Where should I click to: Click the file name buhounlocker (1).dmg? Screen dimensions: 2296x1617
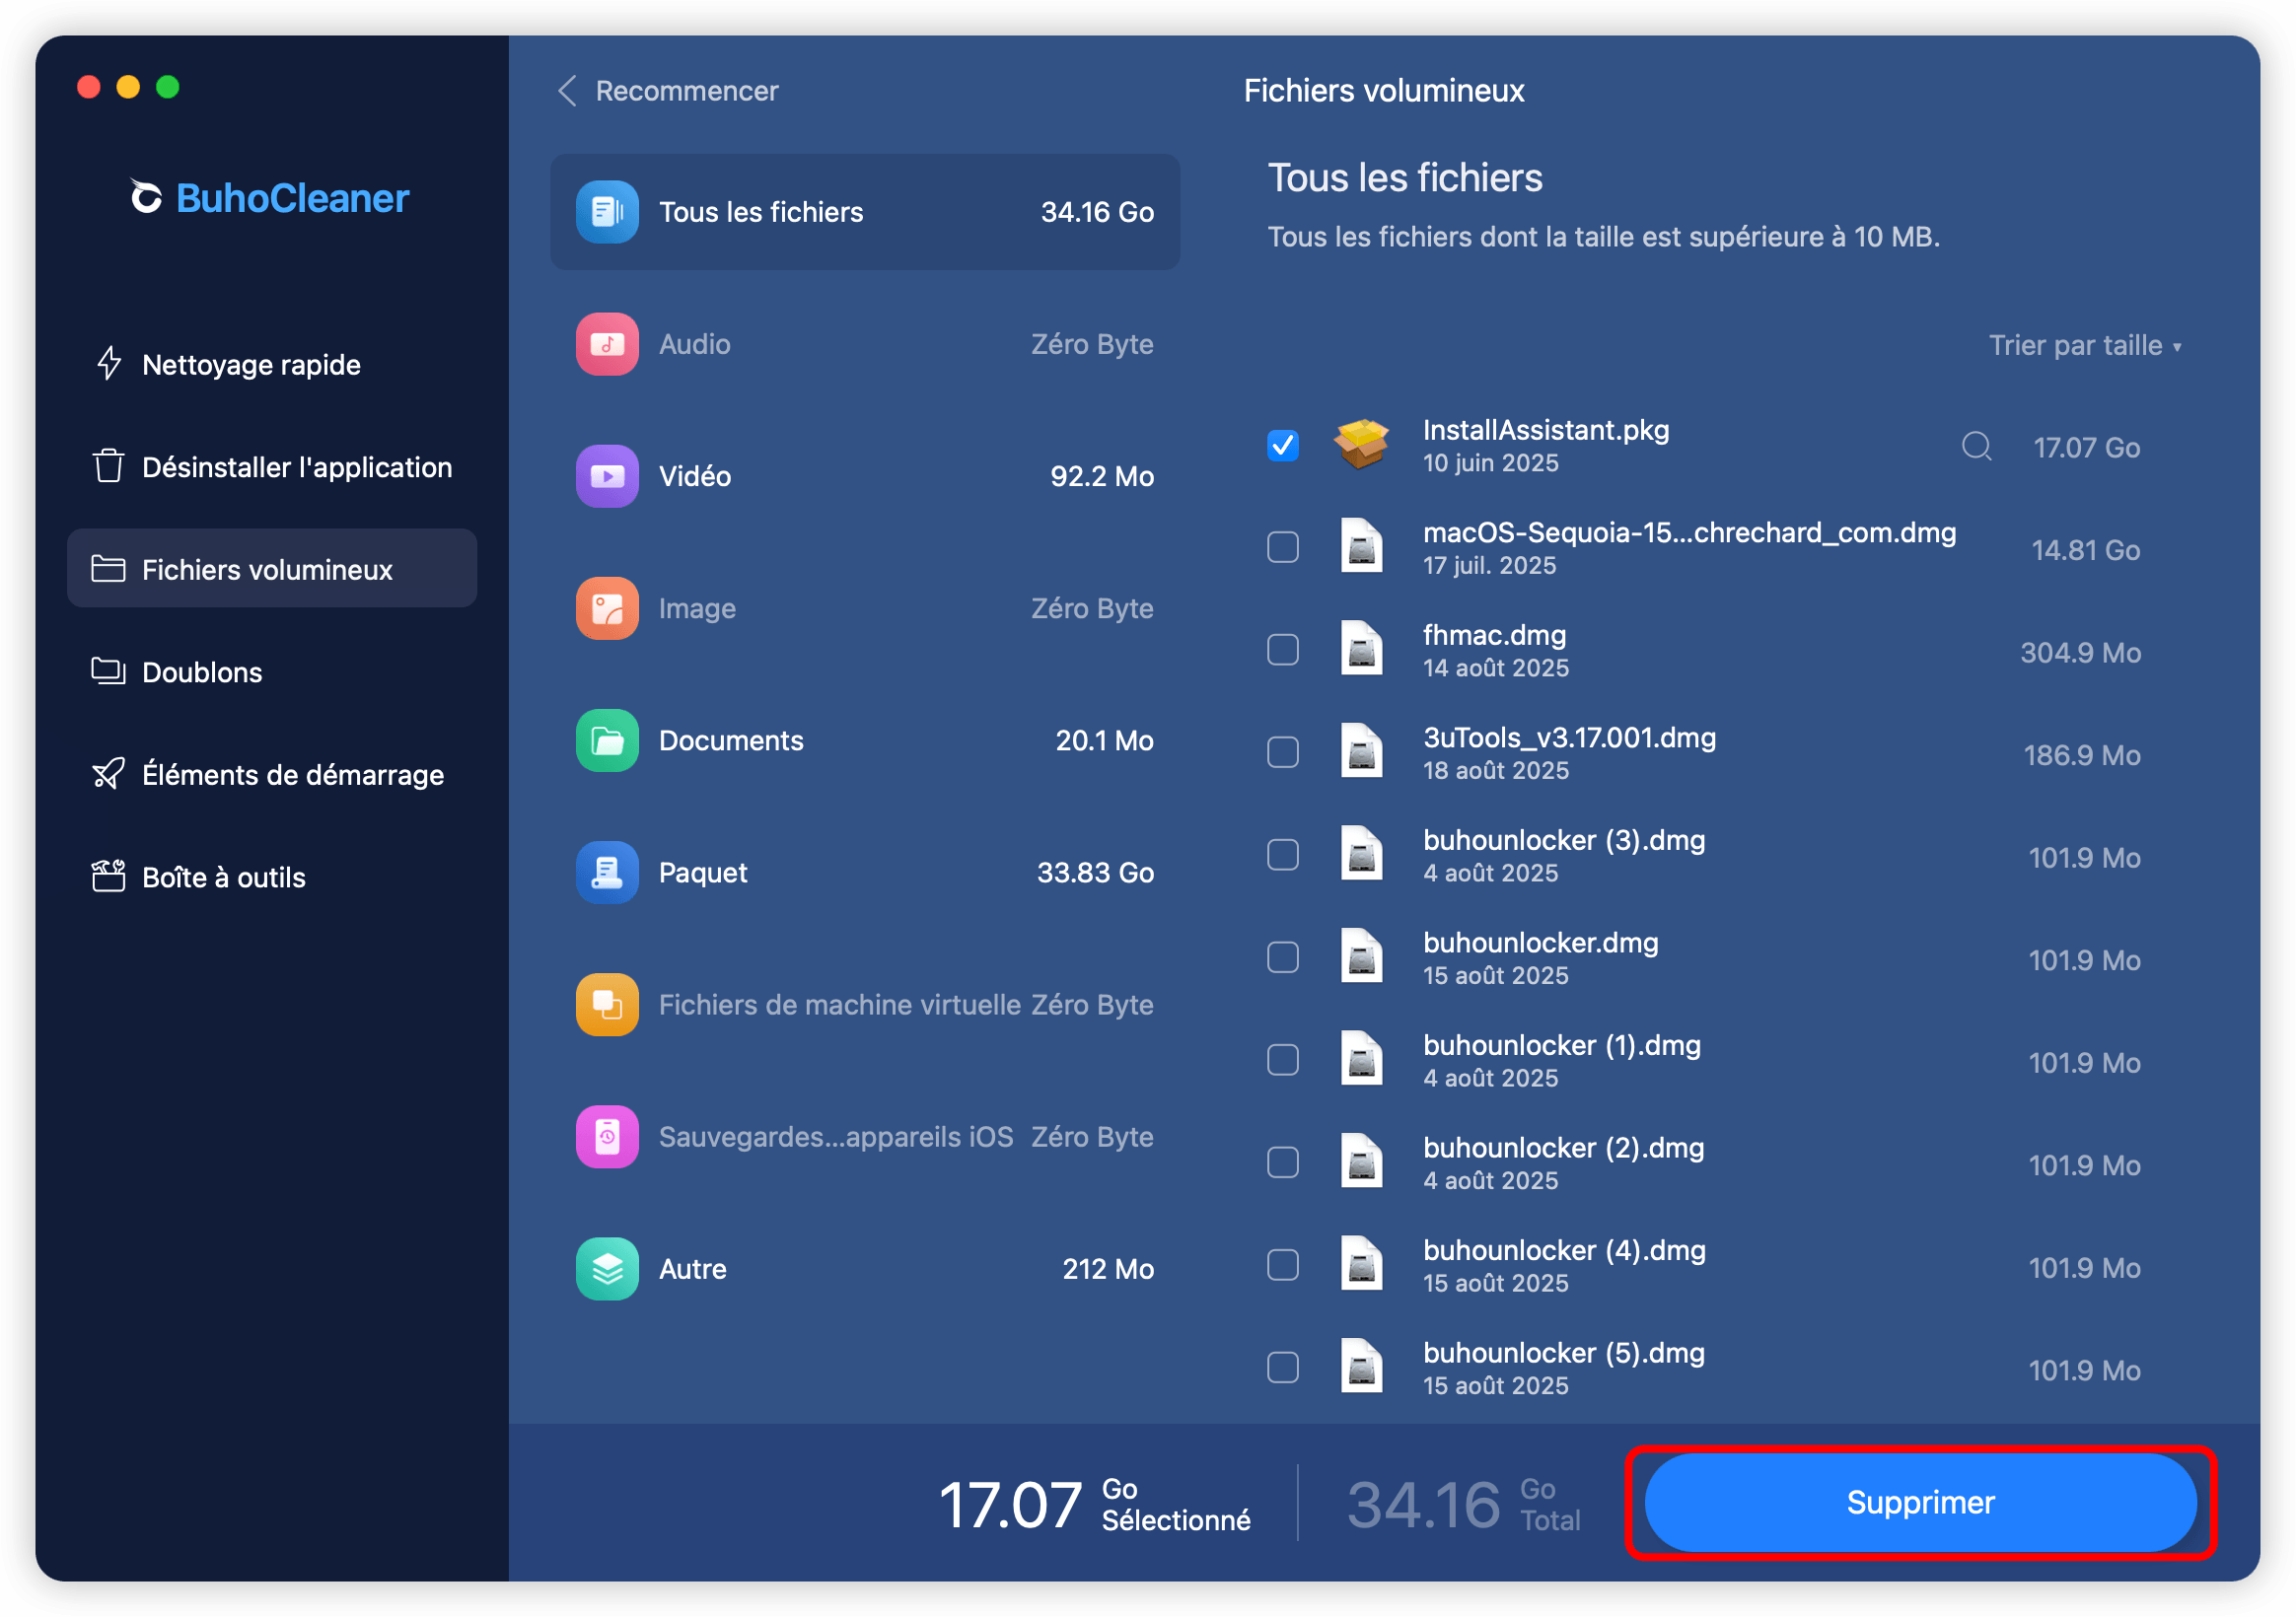click(1561, 1045)
